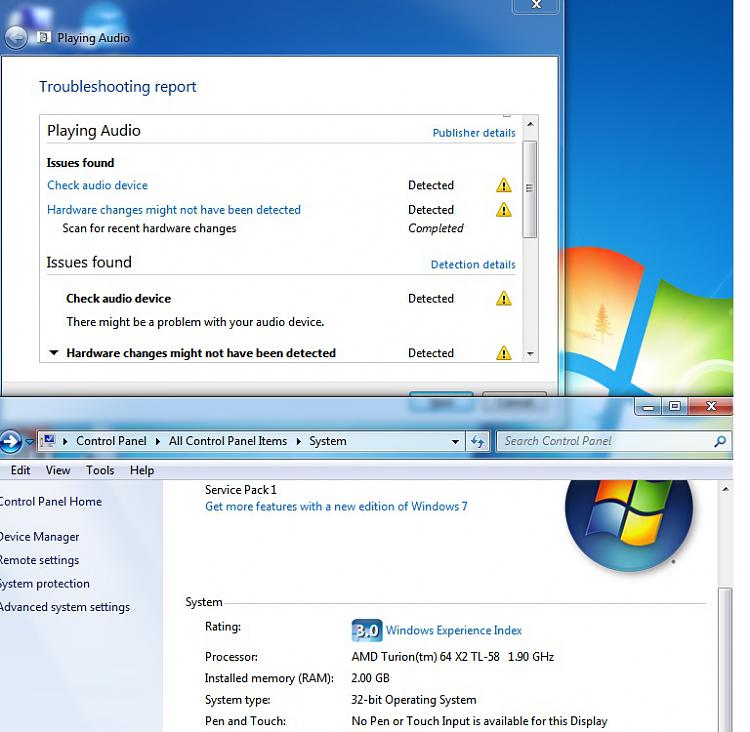Open Device Manager from sidebar

point(39,537)
